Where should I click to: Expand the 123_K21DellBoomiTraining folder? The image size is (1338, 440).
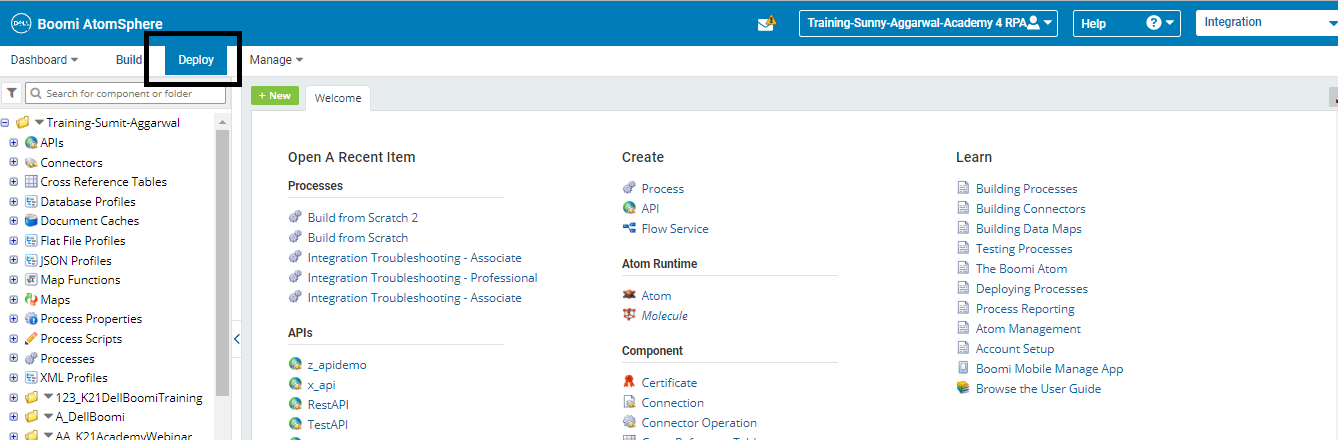coord(13,398)
